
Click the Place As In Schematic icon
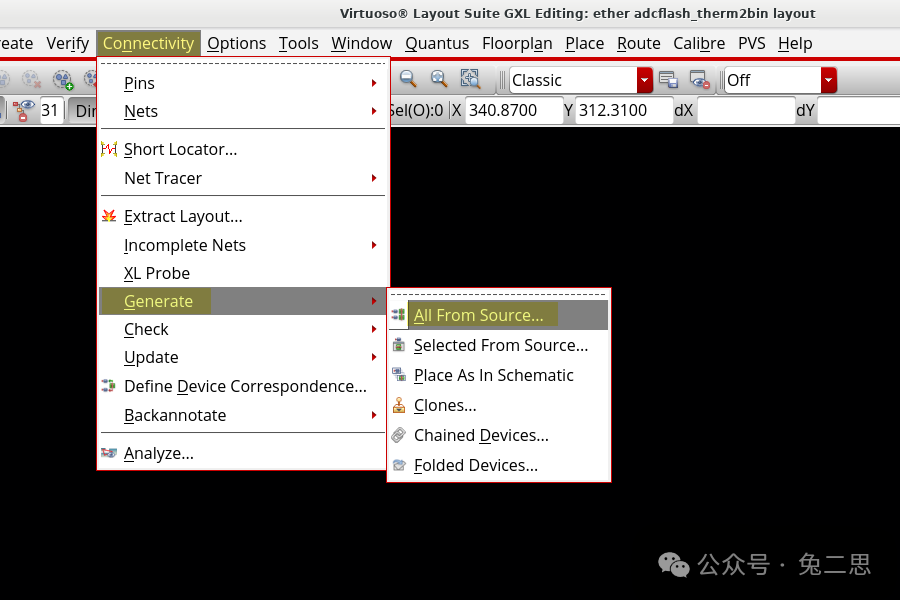(398, 374)
